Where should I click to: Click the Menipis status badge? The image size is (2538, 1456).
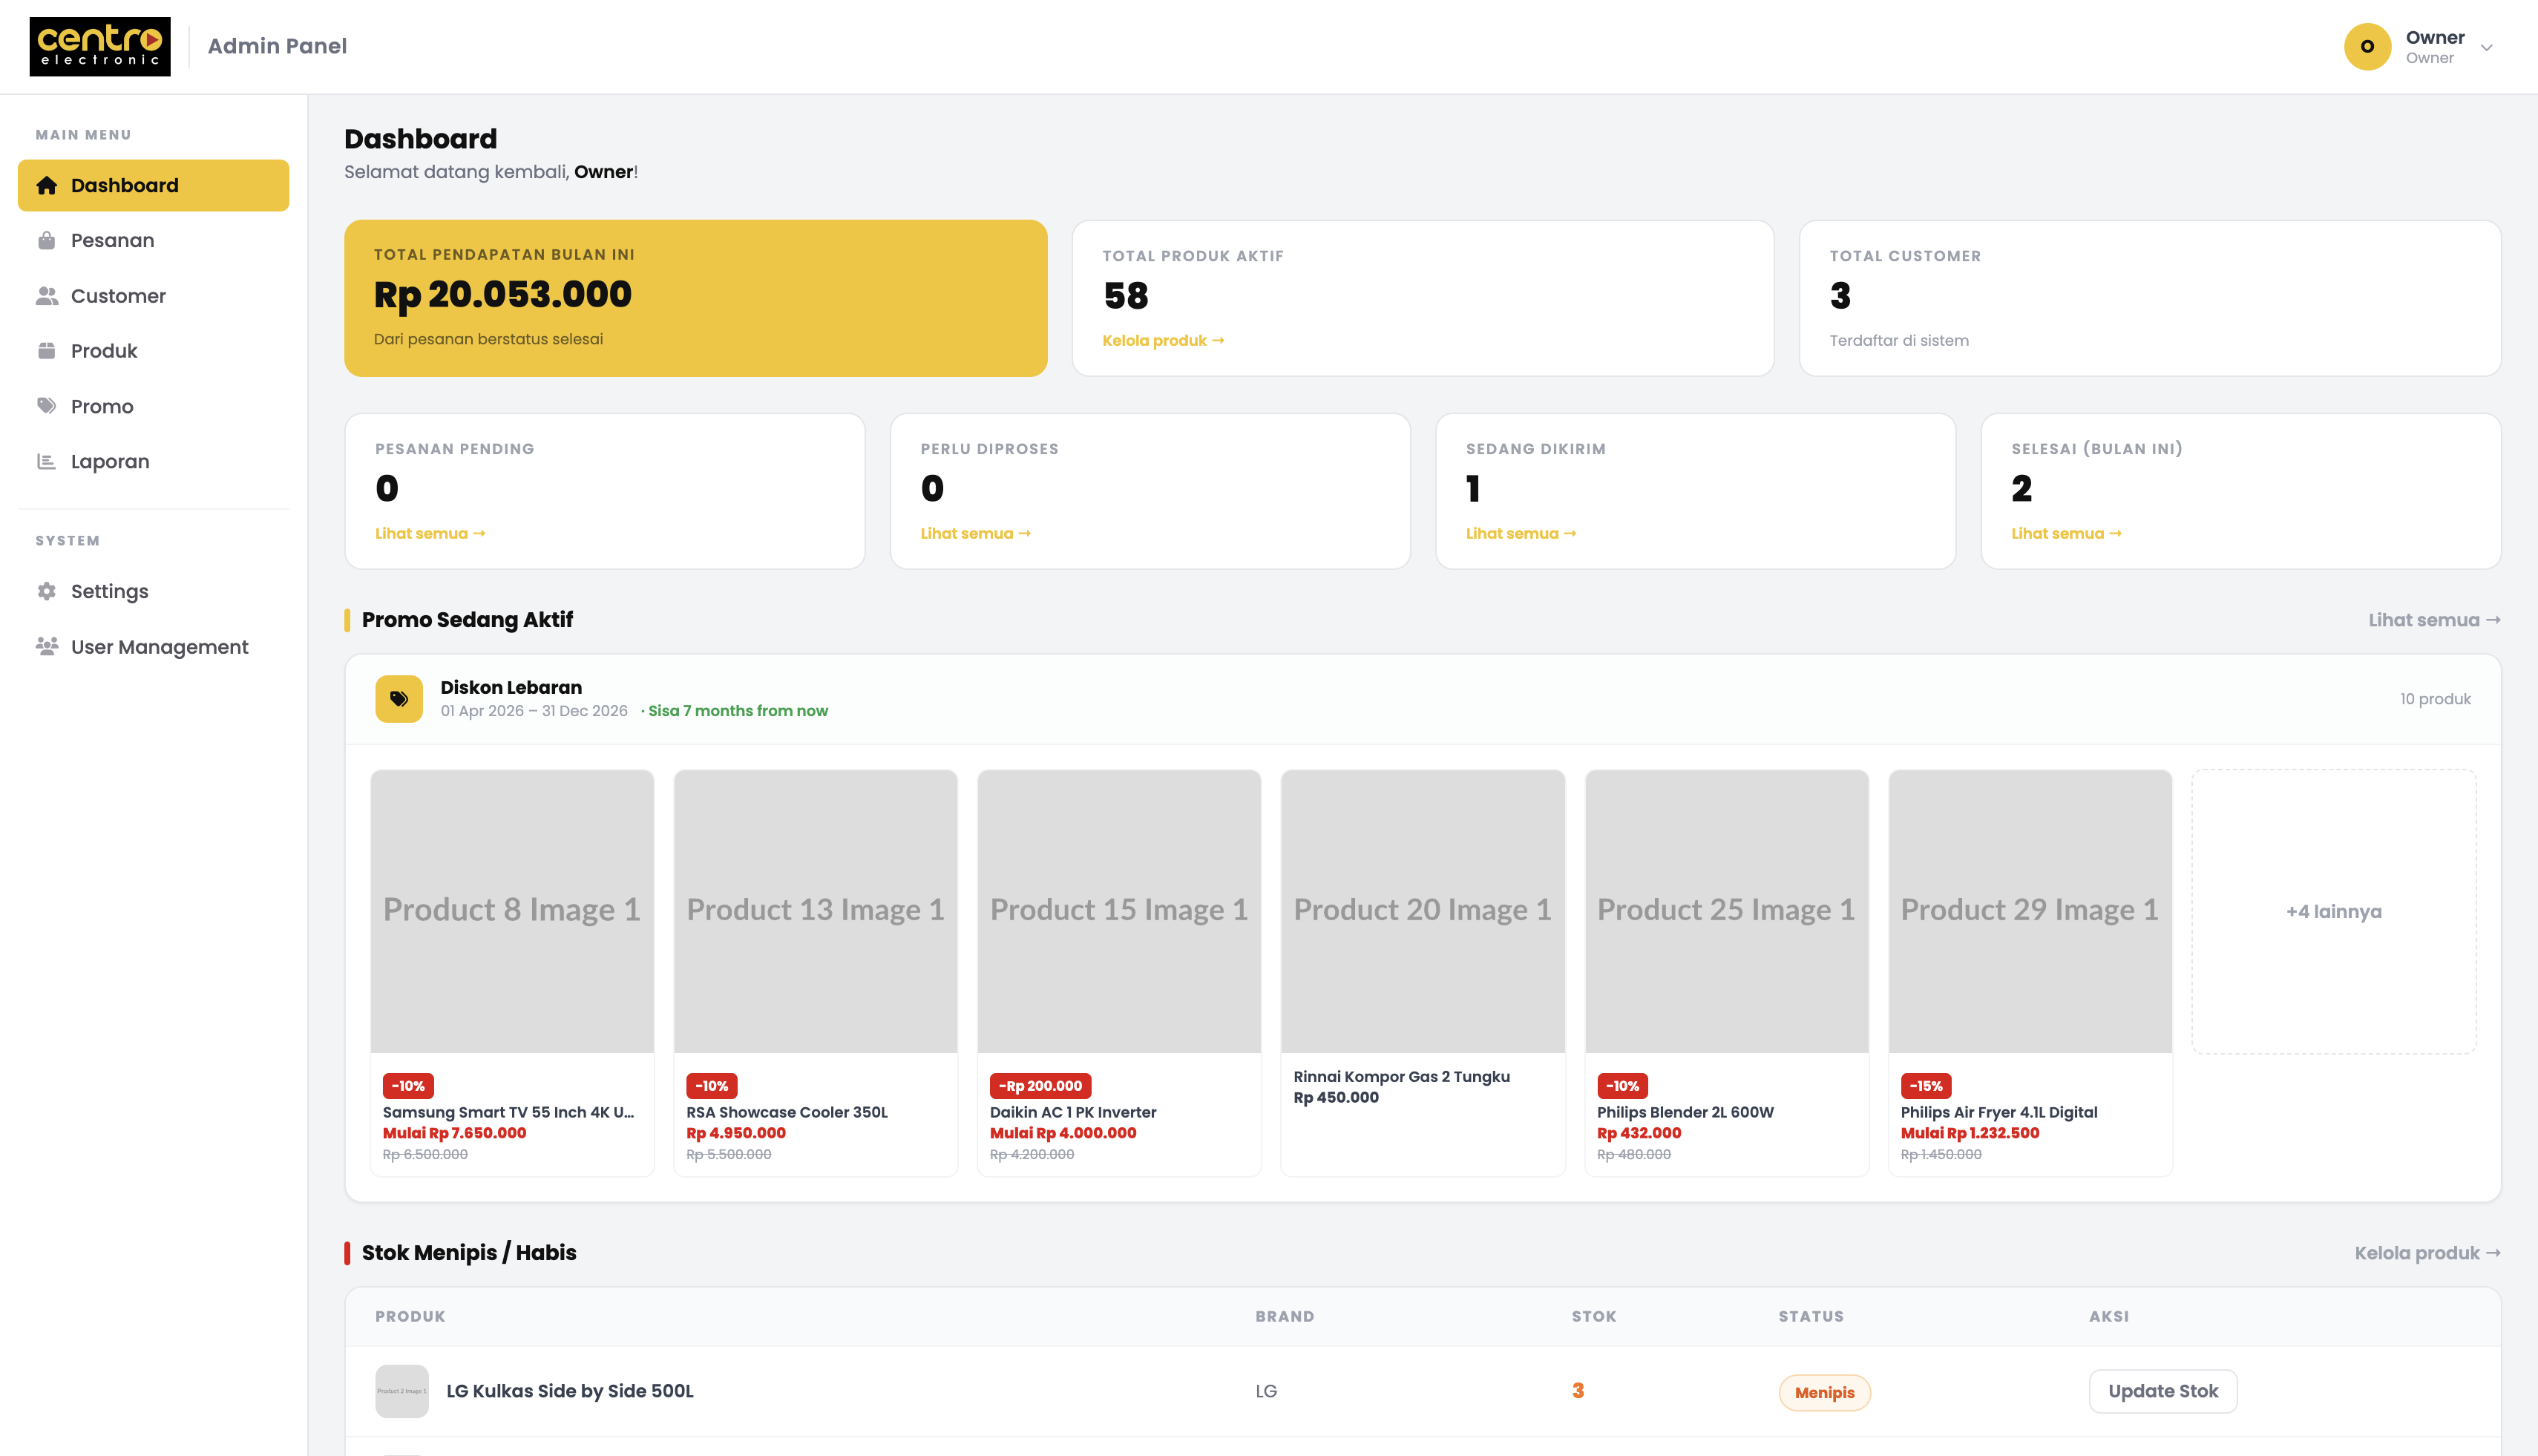tap(1824, 1392)
